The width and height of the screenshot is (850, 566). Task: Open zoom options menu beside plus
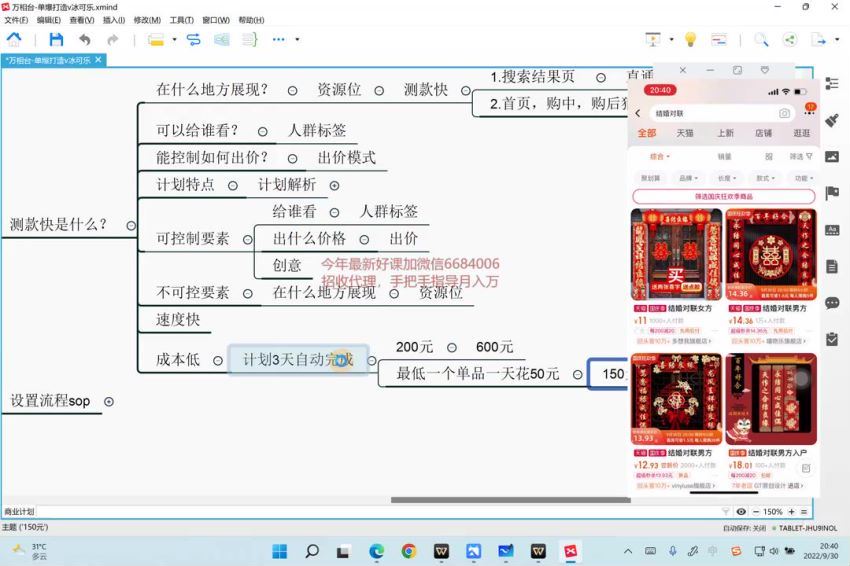[x=804, y=511]
